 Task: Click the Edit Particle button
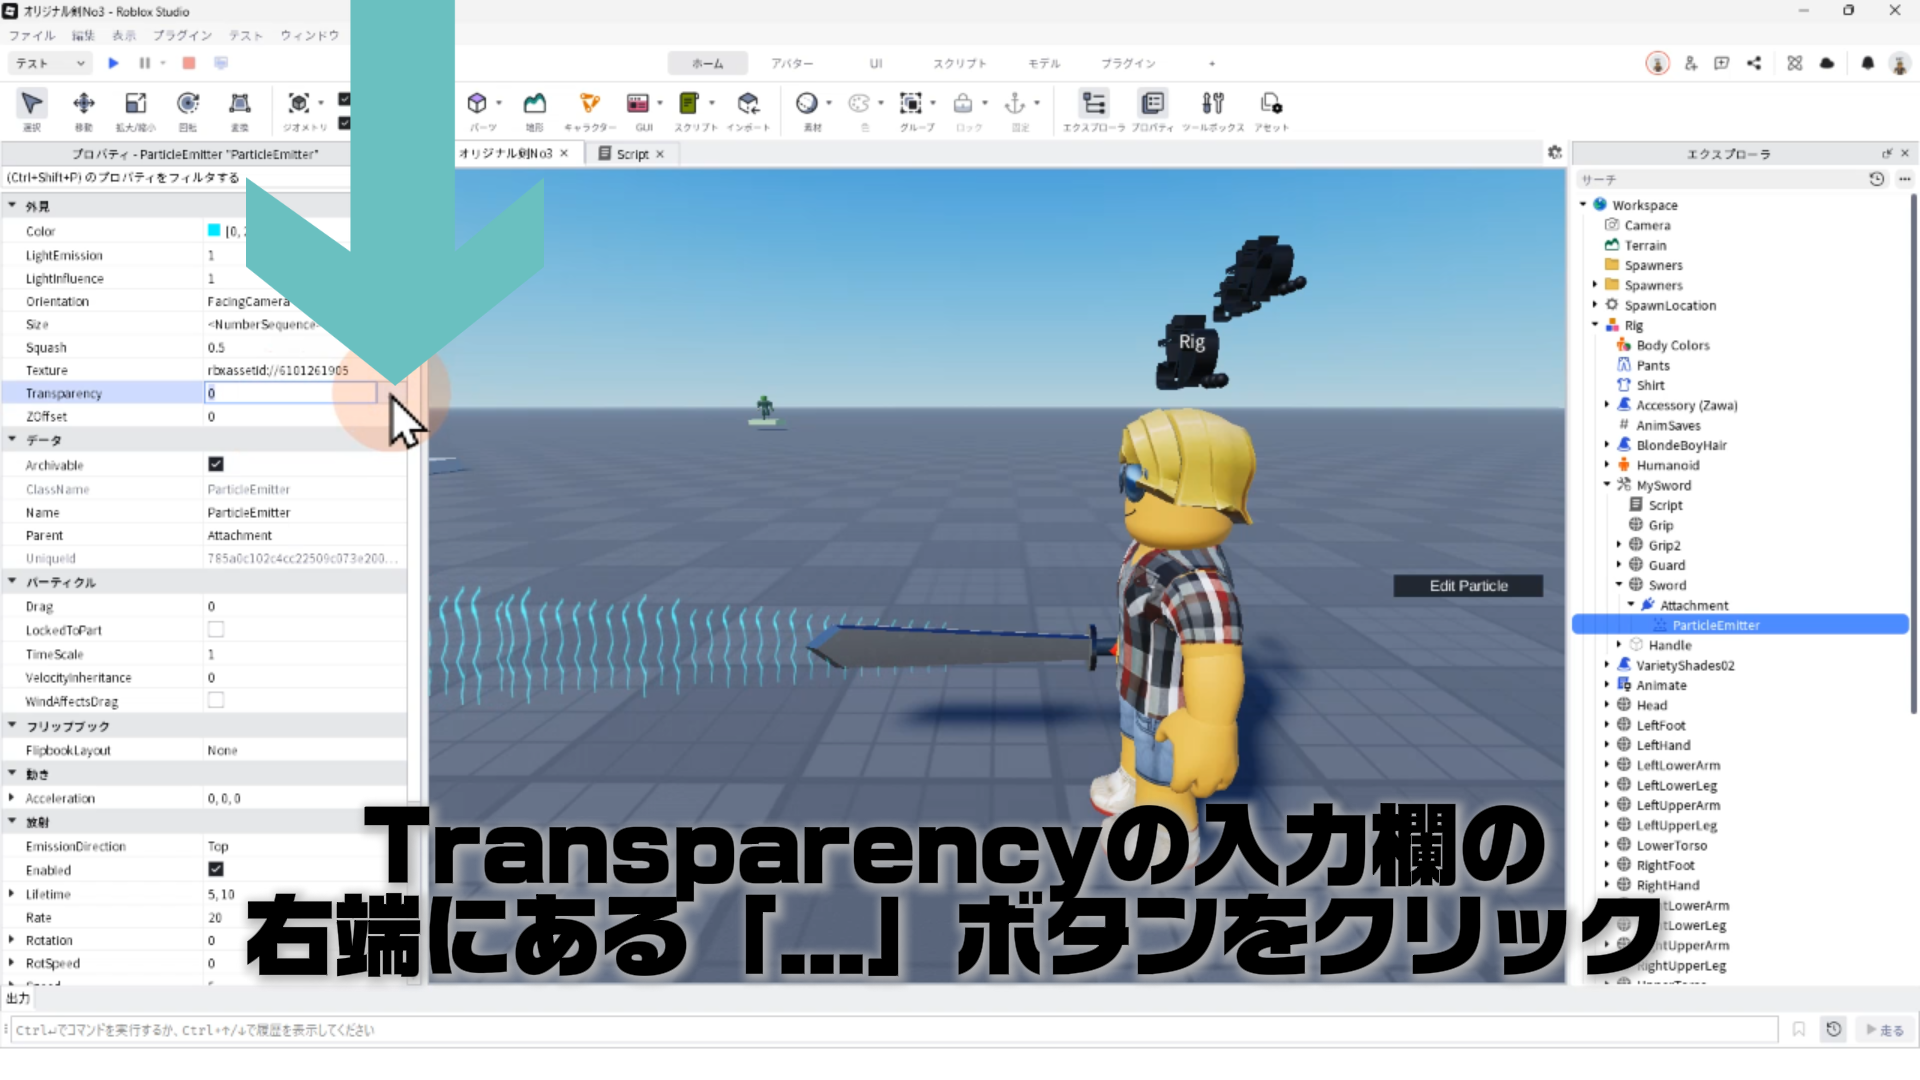click(x=1467, y=586)
